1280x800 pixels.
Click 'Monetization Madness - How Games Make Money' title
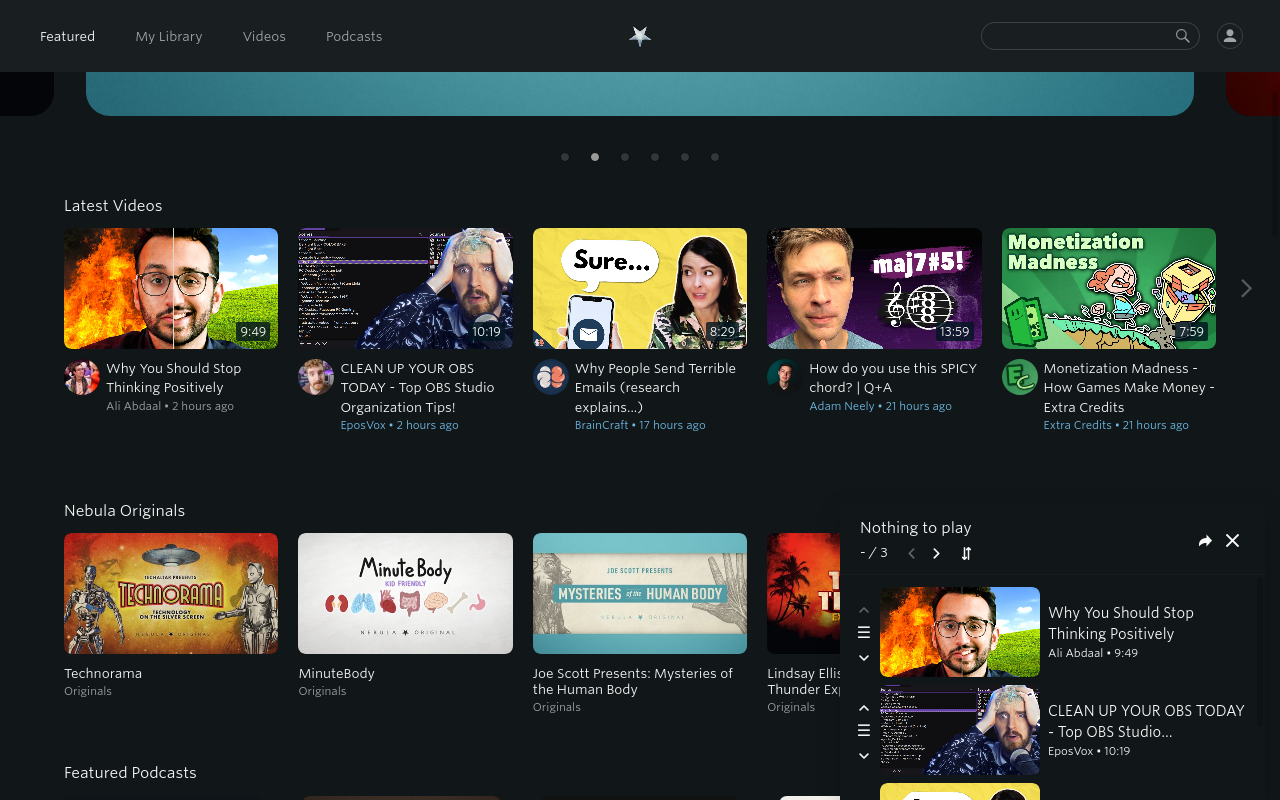click(1129, 387)
